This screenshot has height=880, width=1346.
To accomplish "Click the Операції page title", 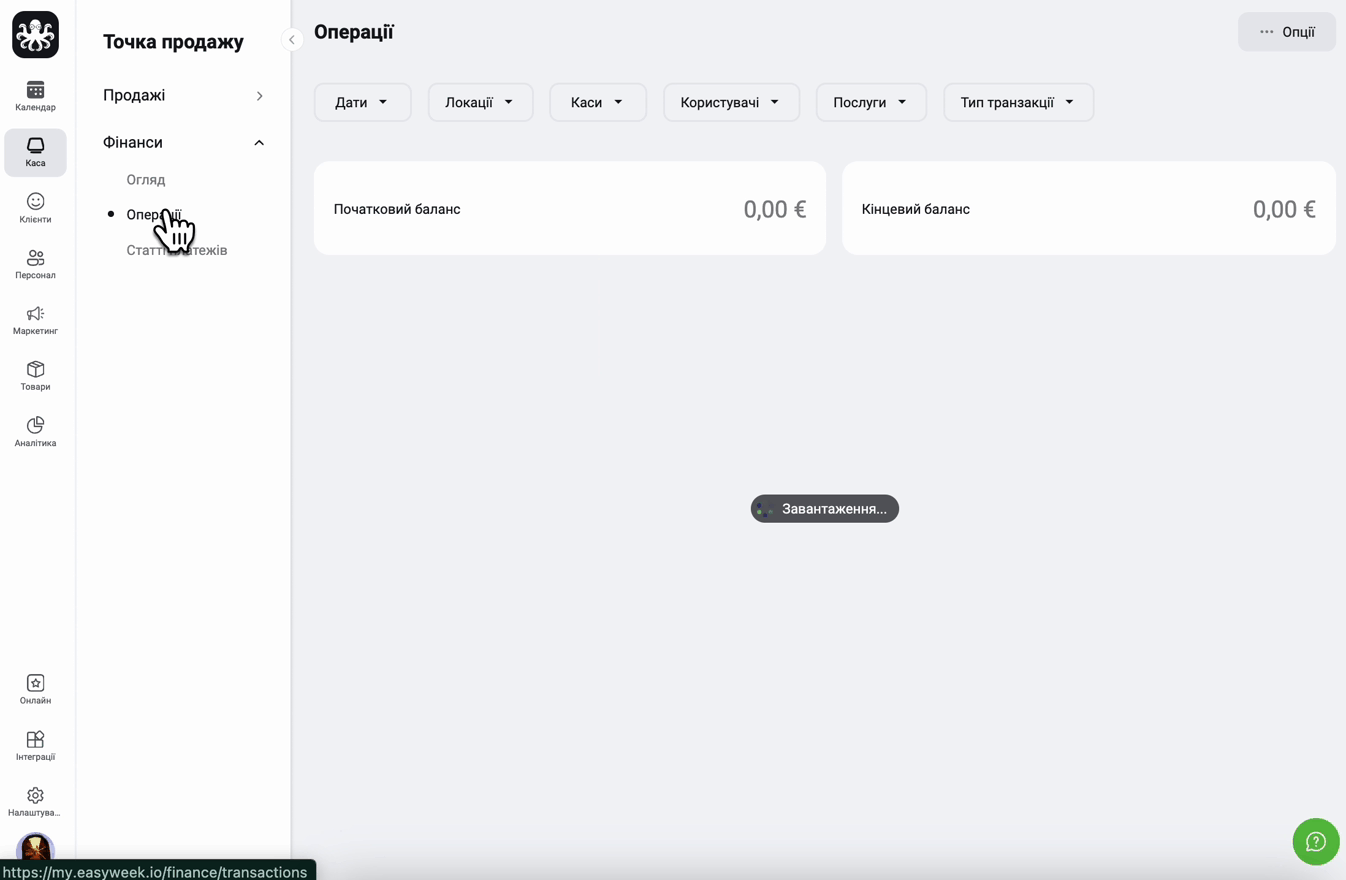I will tap(354, 32).
